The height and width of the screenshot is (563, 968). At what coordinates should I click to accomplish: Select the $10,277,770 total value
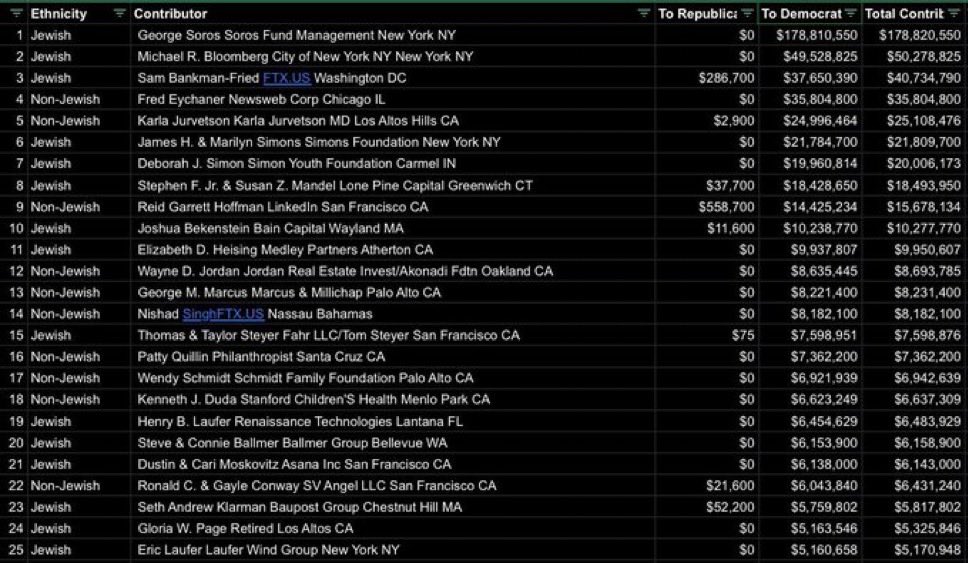[x=924, y=228]
